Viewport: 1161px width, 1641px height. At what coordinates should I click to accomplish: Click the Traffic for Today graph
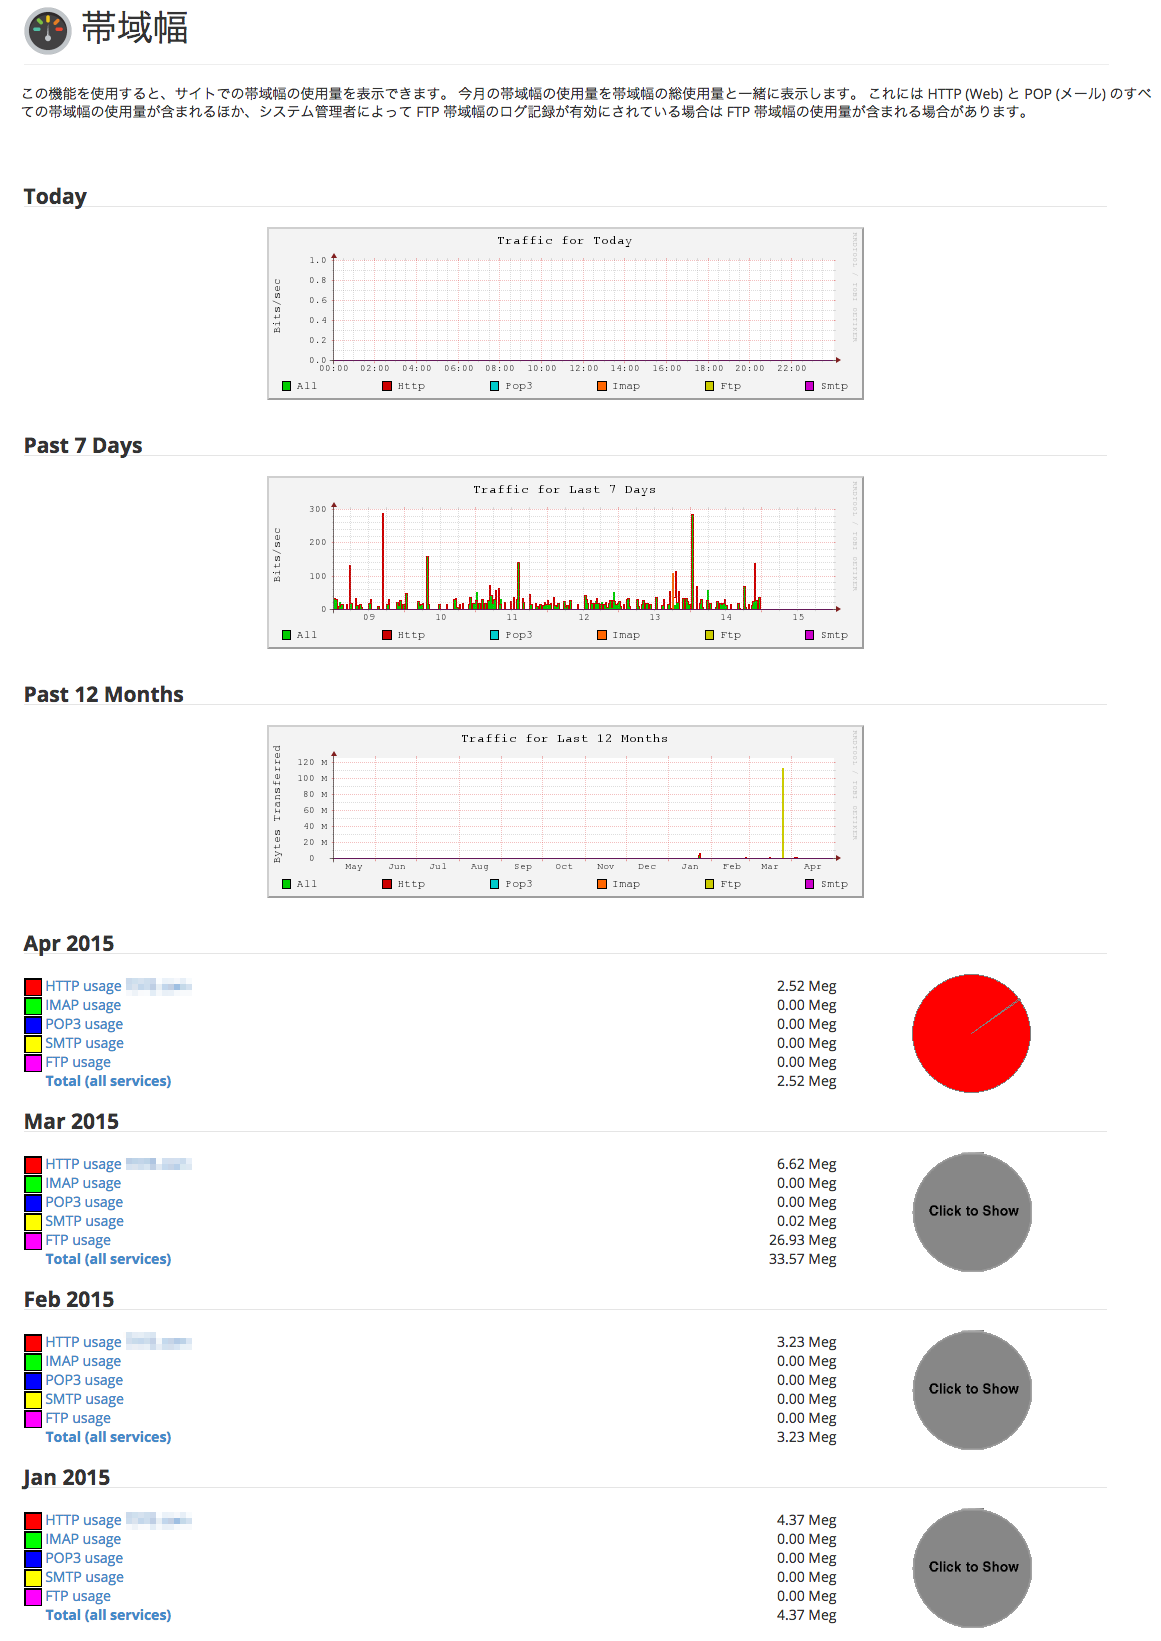[565, 313]
